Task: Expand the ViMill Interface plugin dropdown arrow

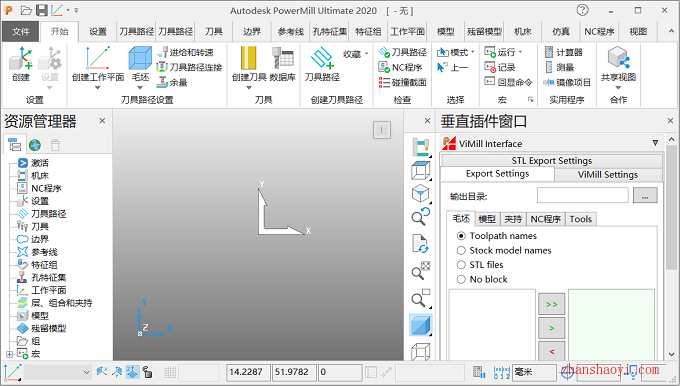Action: pos(655,143)
